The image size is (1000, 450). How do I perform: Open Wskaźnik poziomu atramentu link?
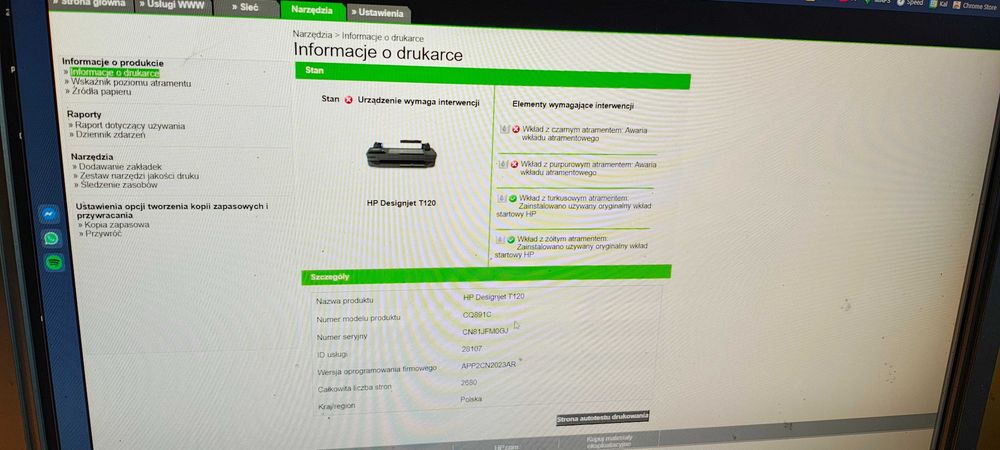131,83
